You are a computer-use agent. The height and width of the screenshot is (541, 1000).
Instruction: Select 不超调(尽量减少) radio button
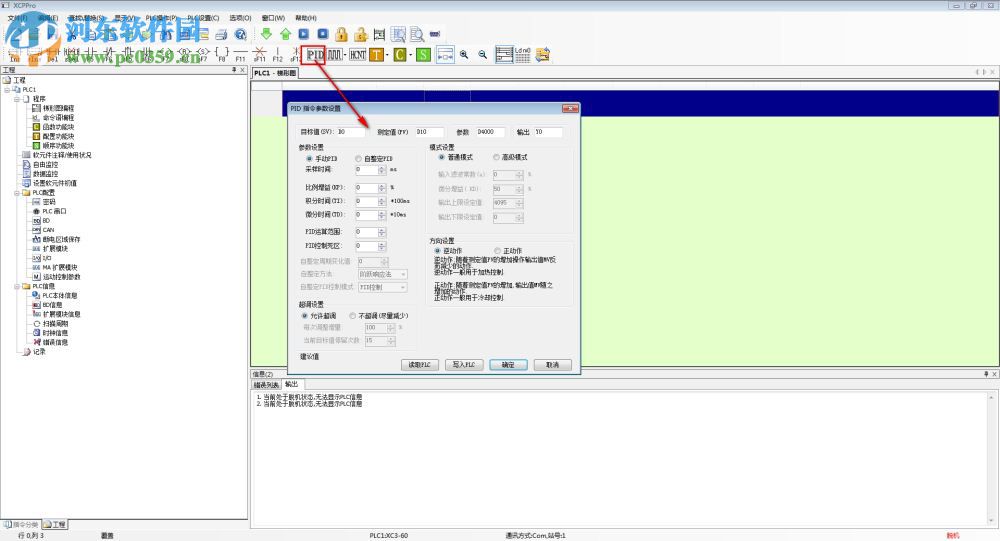352,316
